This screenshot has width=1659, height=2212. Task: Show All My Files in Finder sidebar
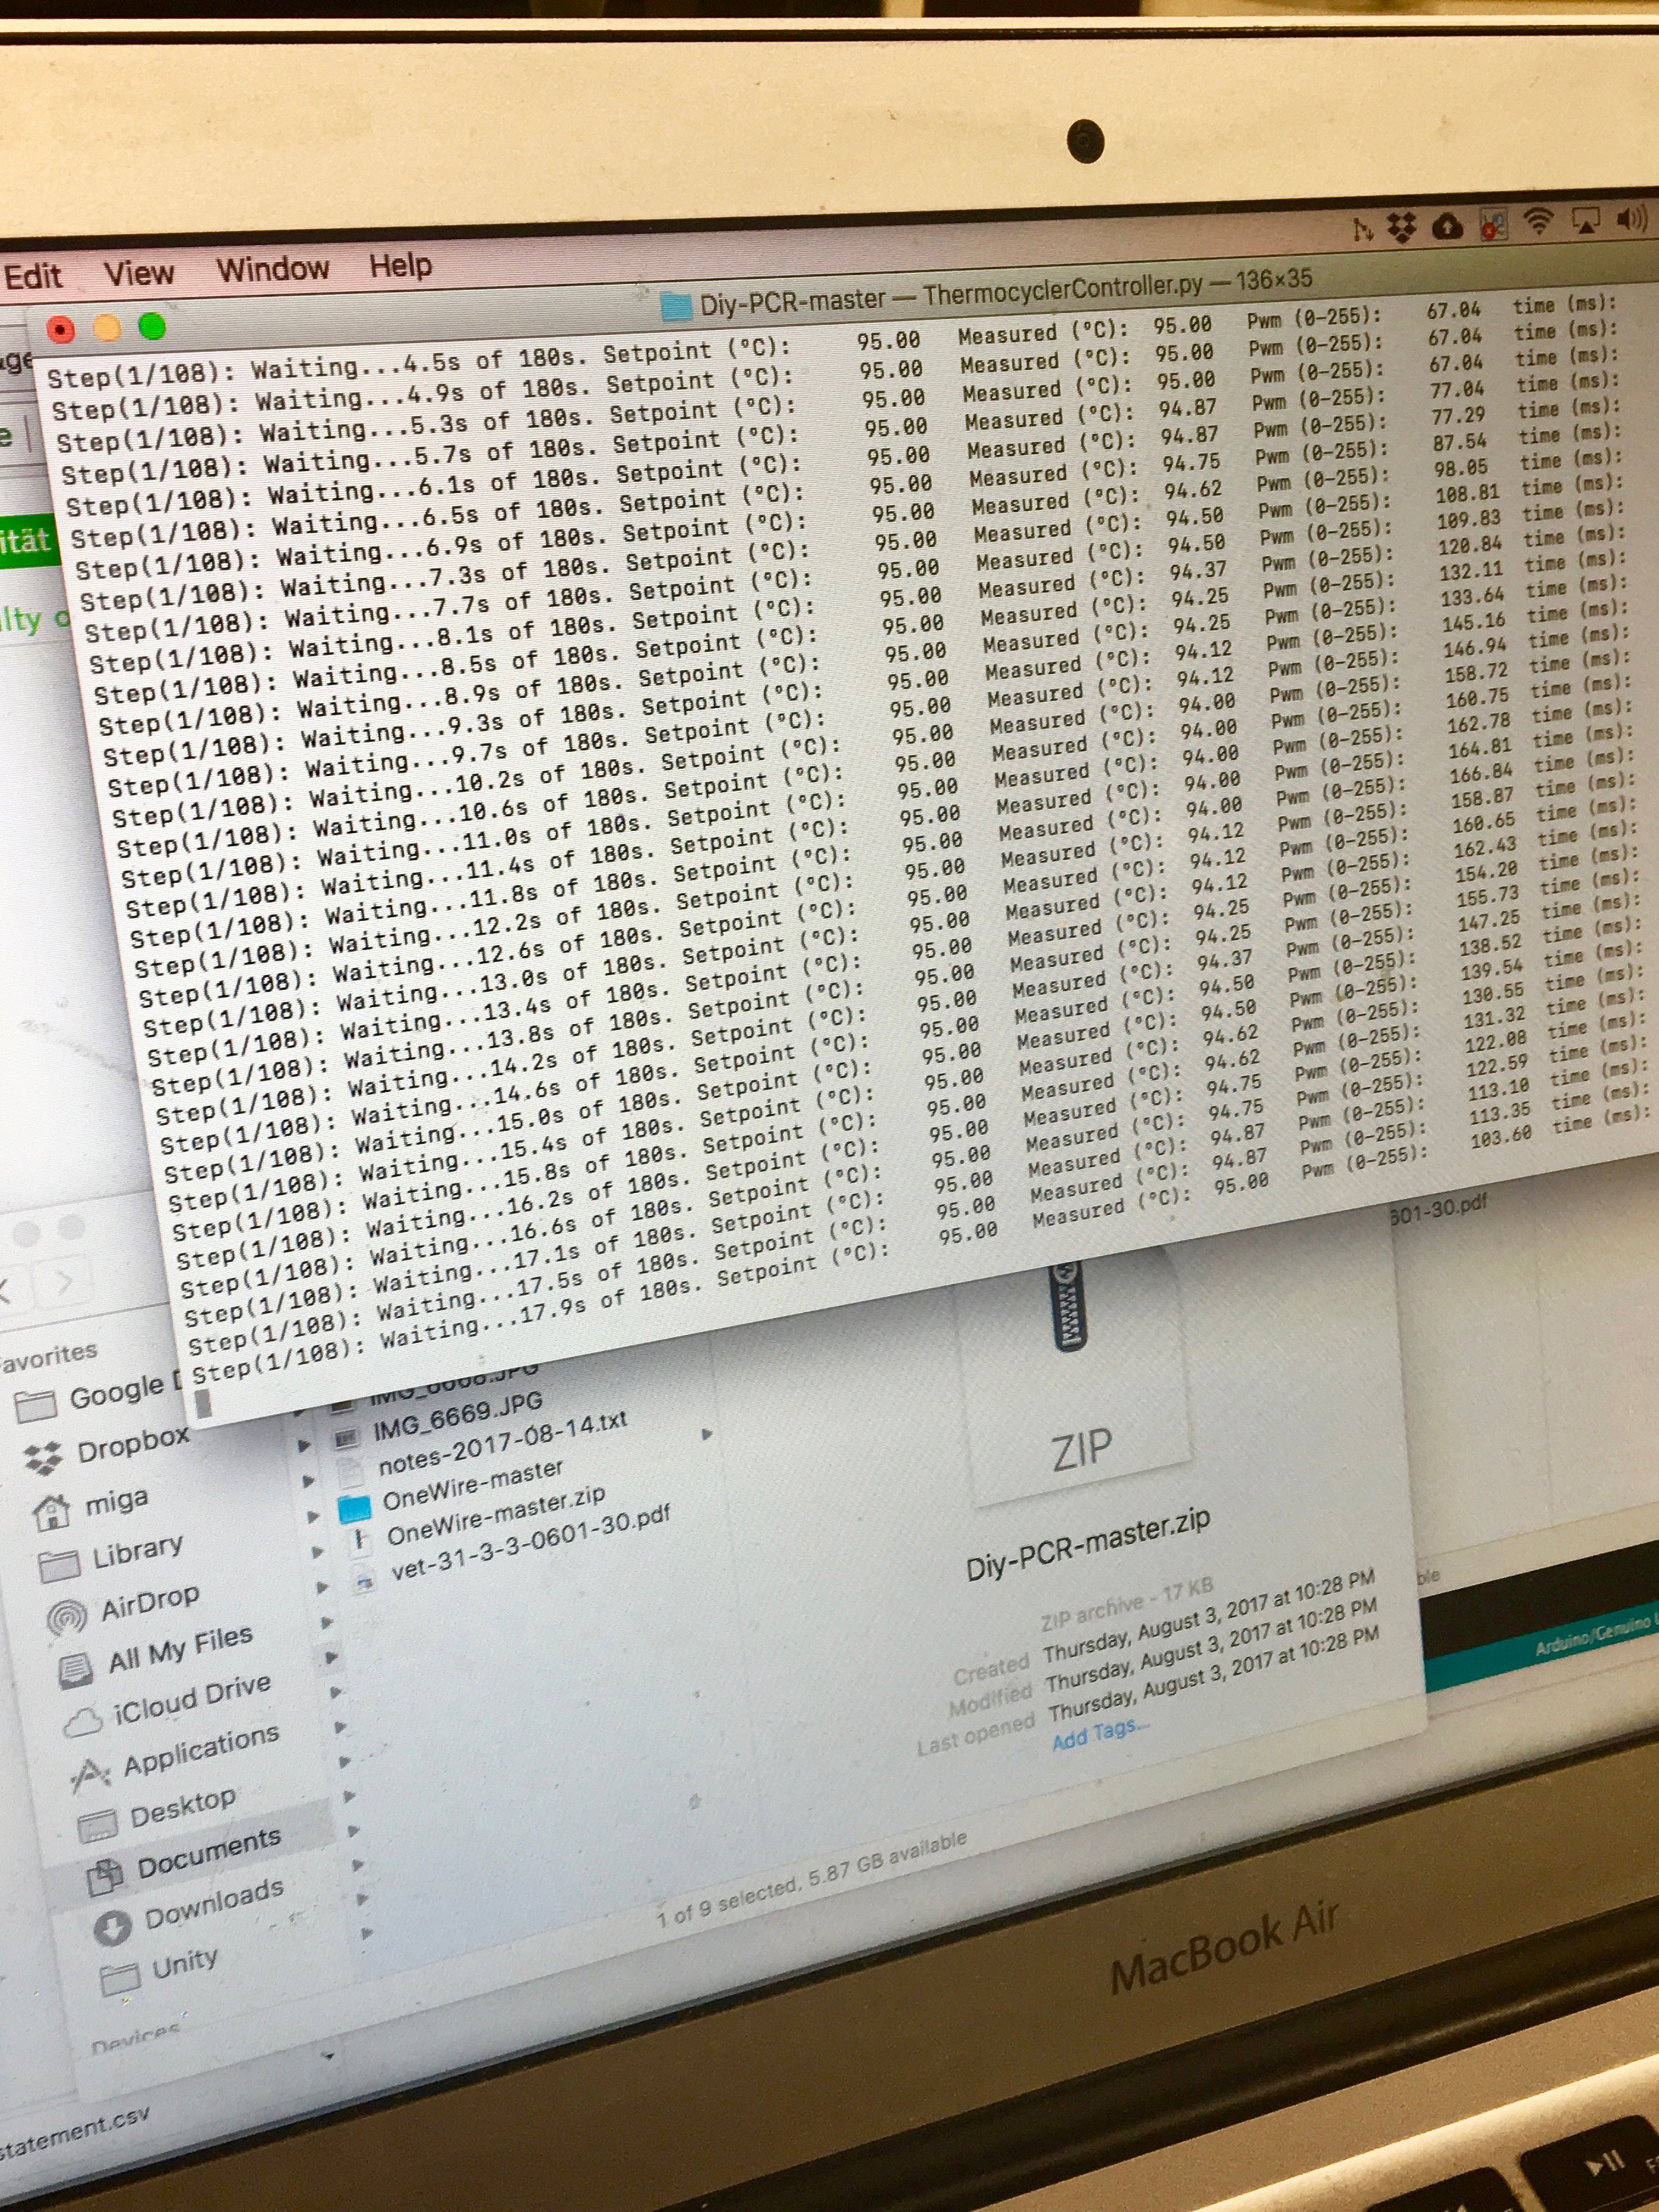coord(155,1657)
